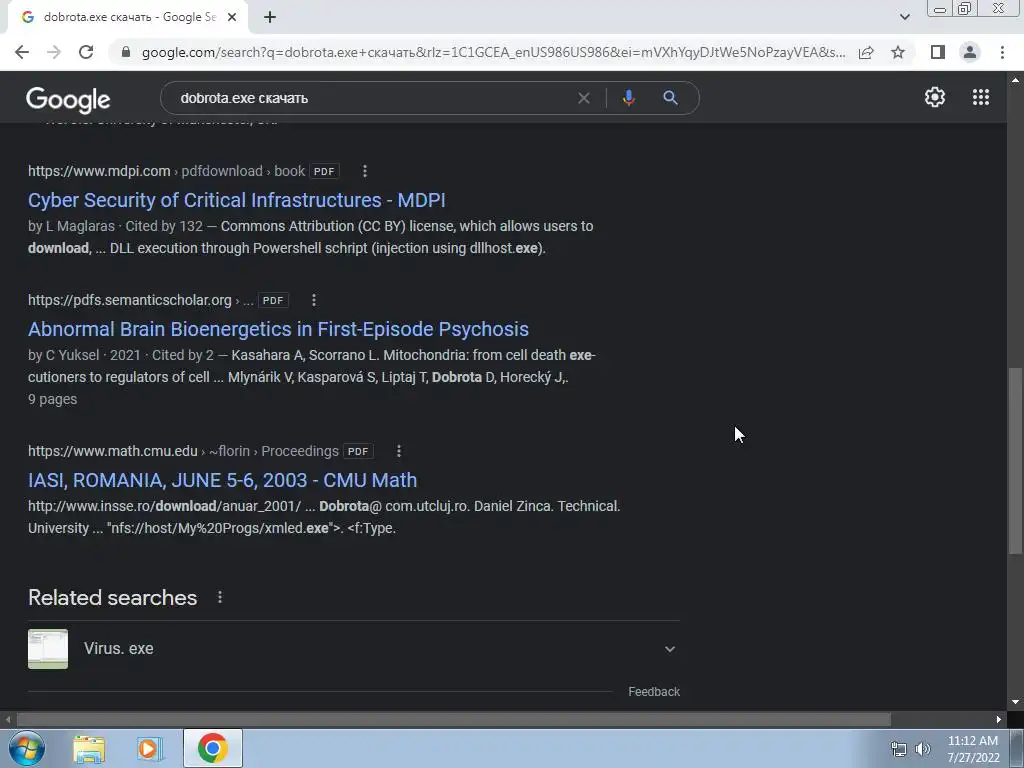Click the horizontal scrollbar thumb

coord(454,719)
